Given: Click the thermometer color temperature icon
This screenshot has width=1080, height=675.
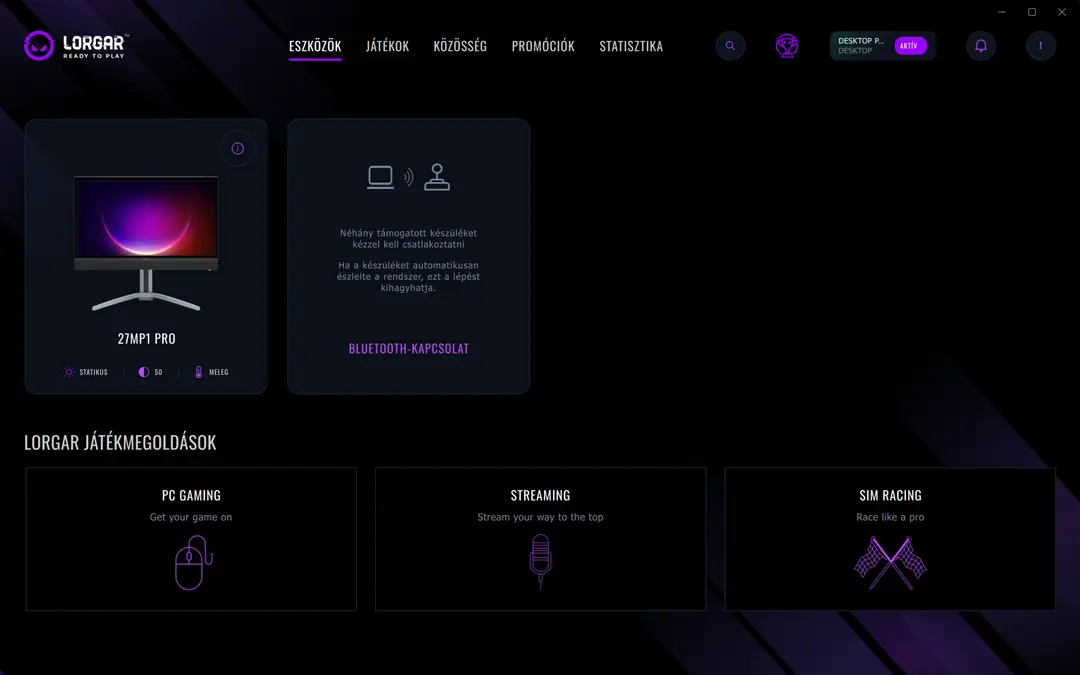Looking at the screenshot, I should tap(198, 372).
